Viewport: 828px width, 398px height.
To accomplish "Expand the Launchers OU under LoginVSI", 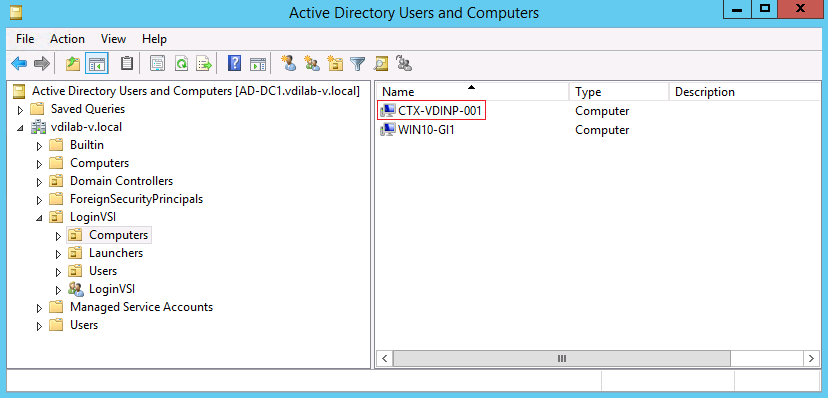I will coord(59,254).
